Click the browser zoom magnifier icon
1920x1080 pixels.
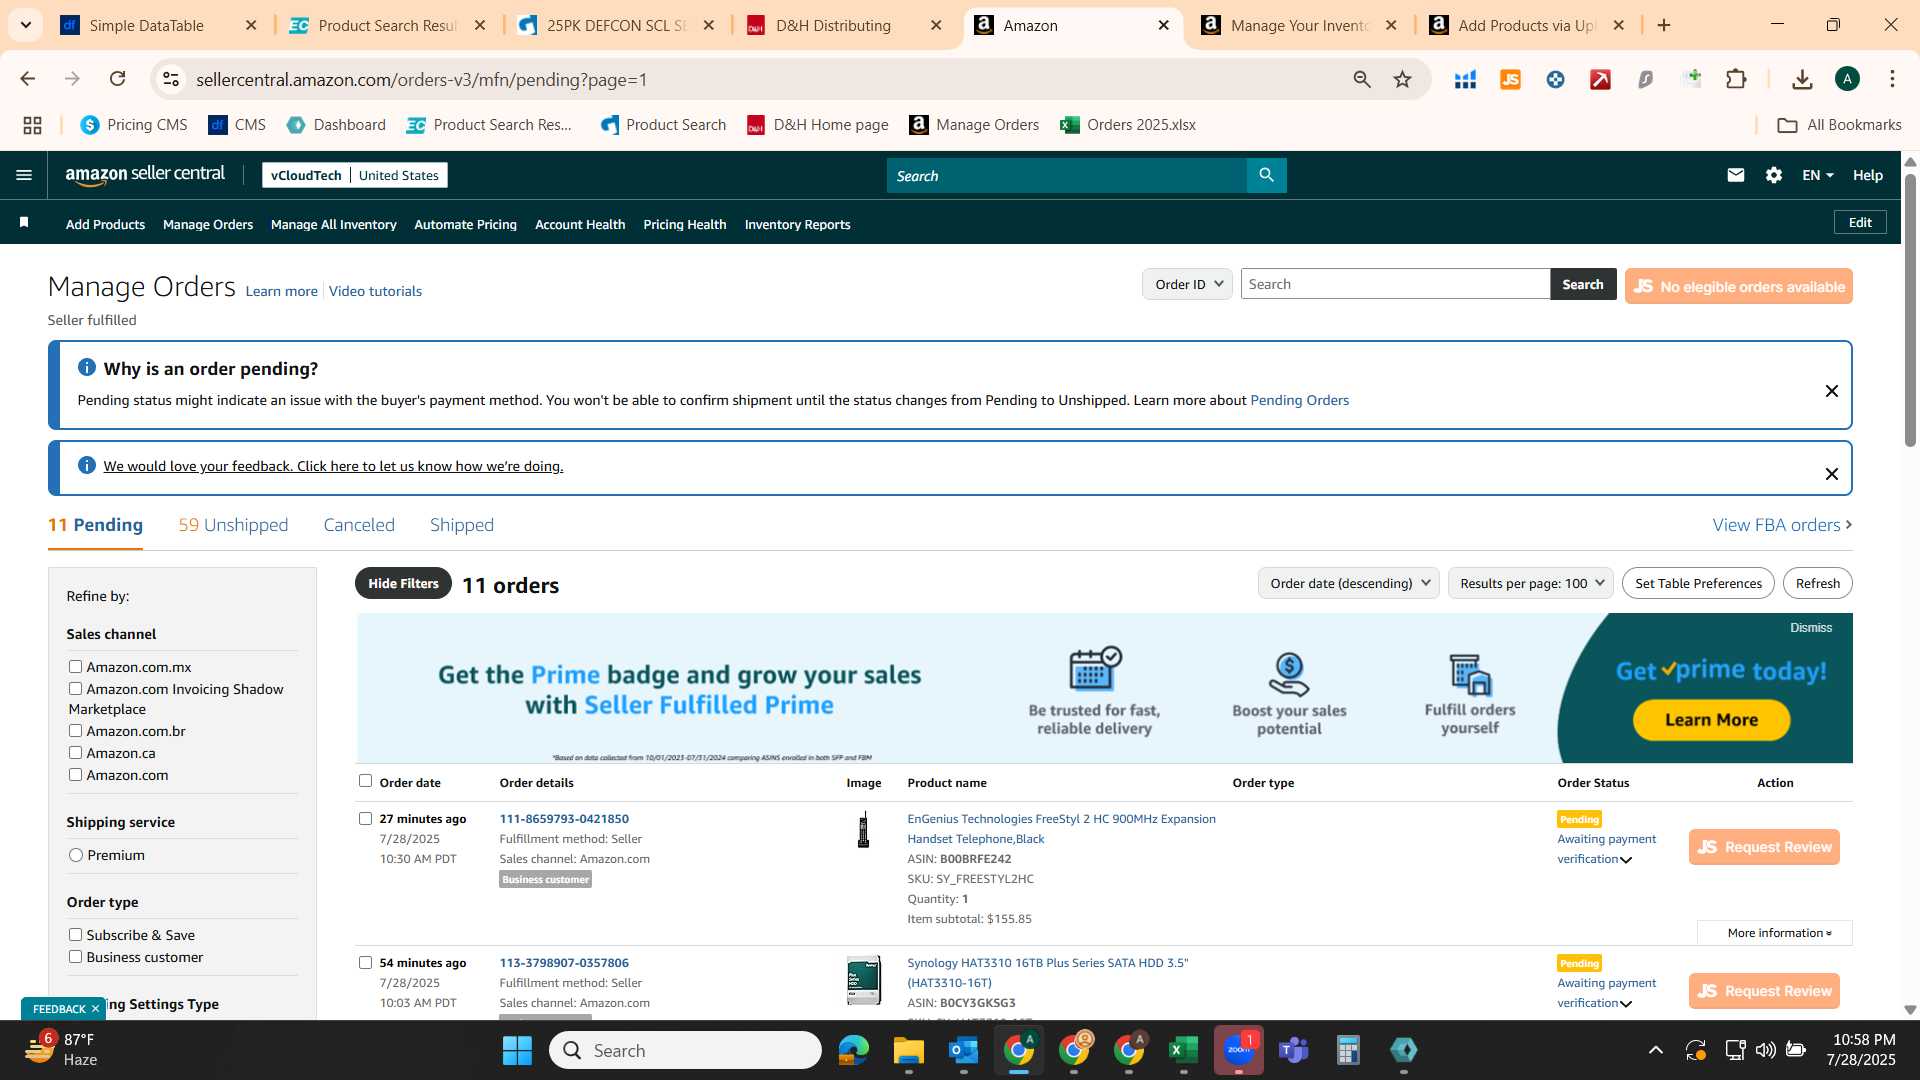click(x=1361, y=79)
